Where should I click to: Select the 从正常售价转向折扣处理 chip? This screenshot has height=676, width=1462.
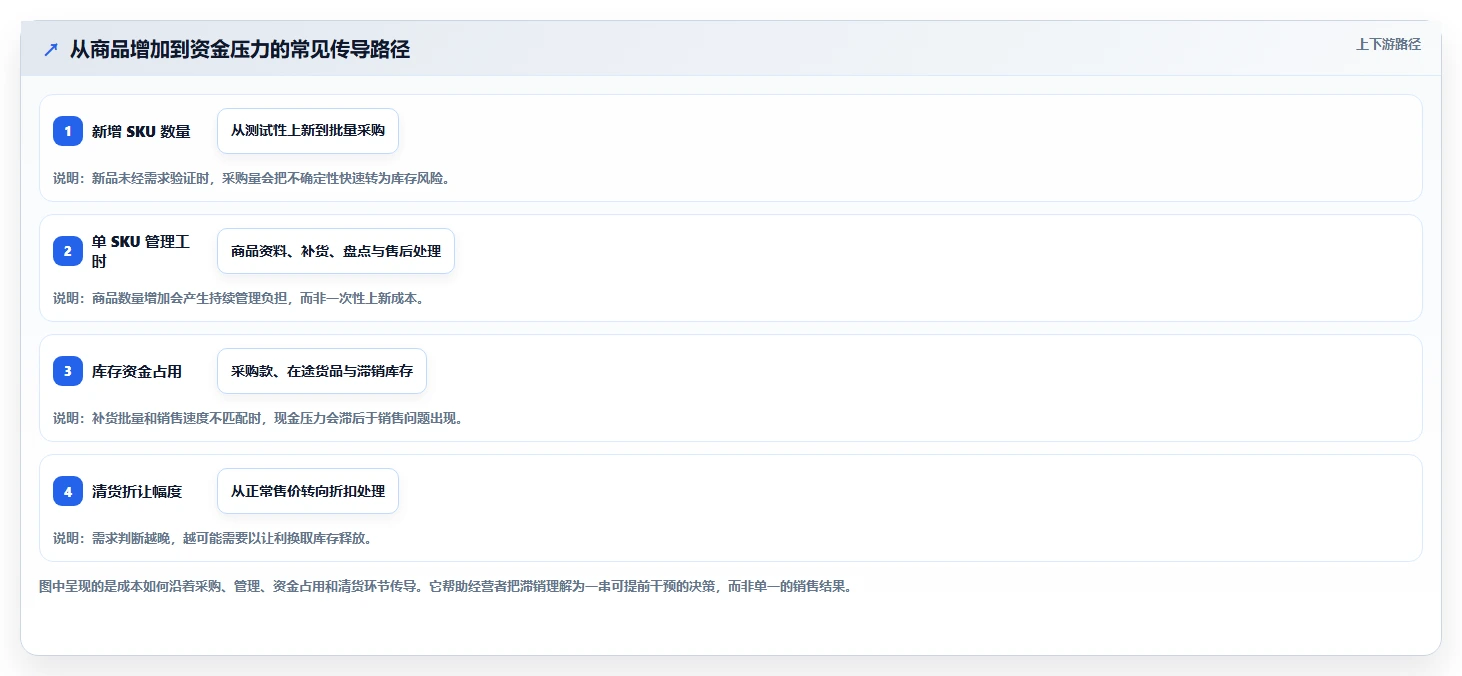tap(308, 491)
